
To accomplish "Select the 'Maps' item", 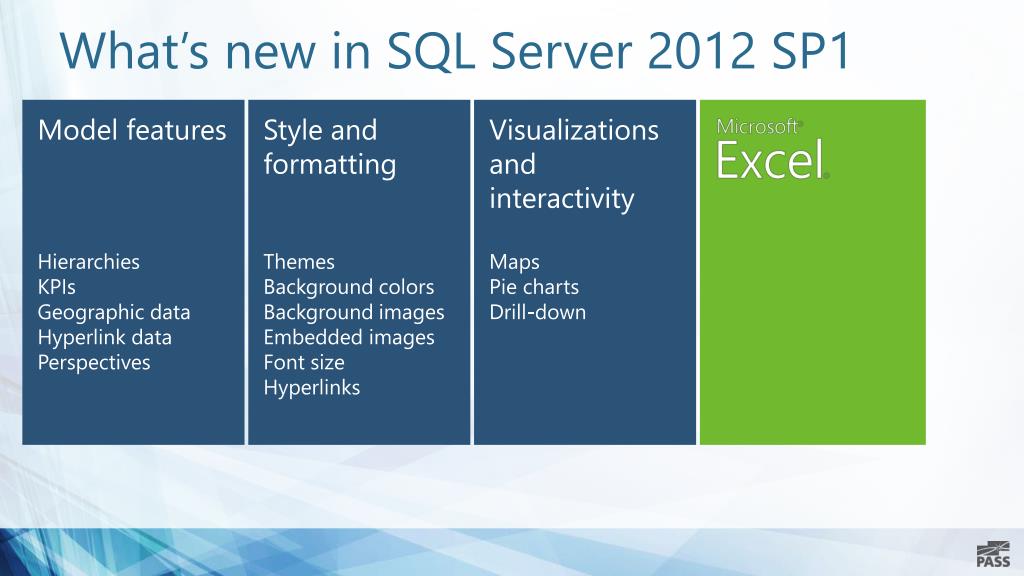I will (515, 263).
